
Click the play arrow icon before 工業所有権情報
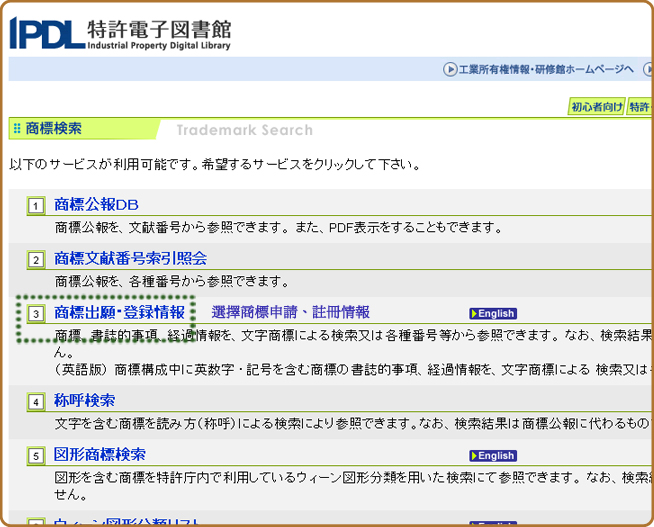(x=450, y=69)
